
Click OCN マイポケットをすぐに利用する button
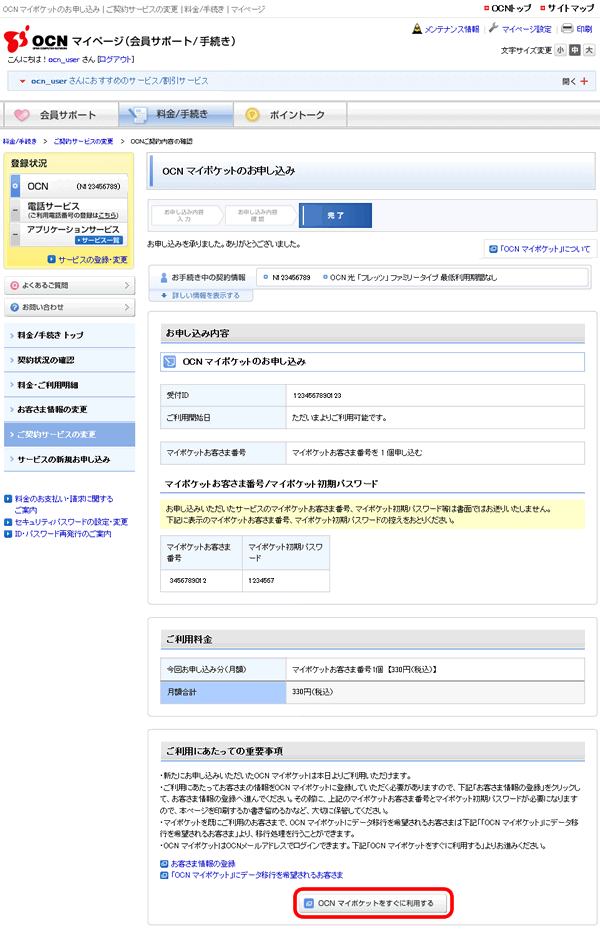tap(373, 903)
